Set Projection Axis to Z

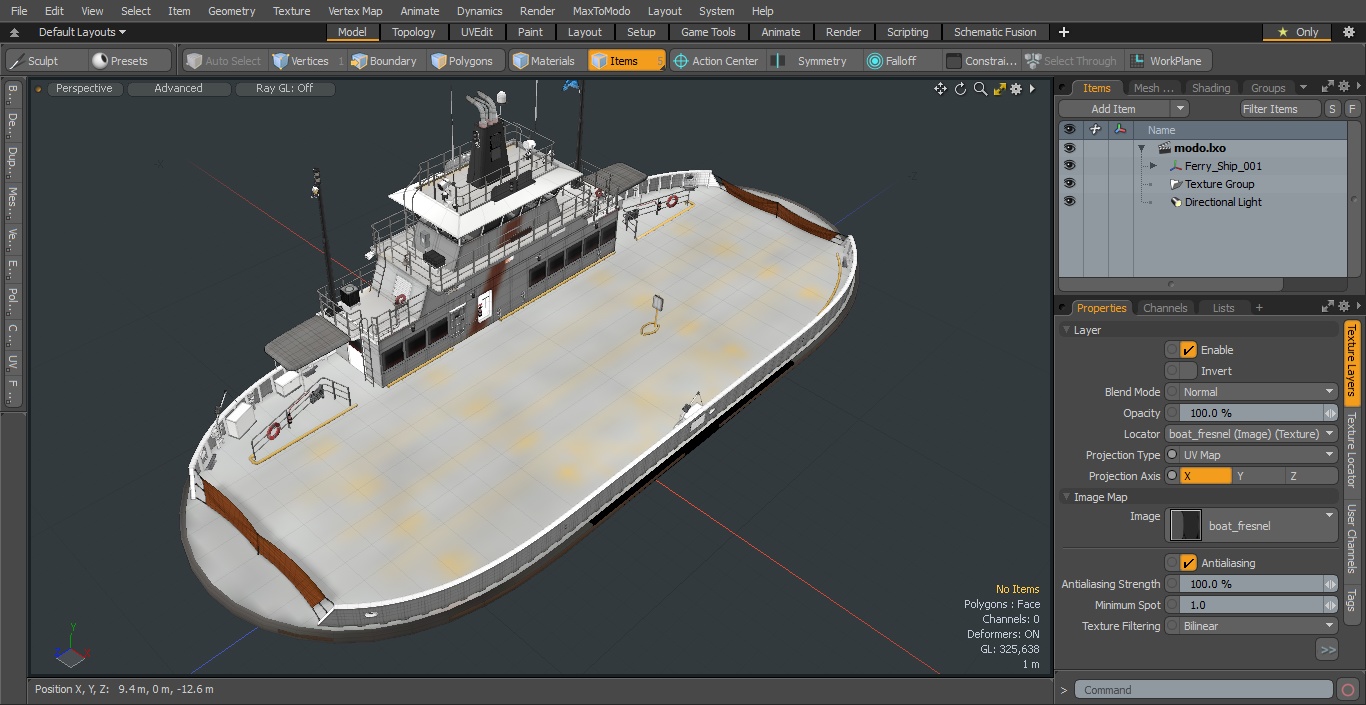(1311, 476)
